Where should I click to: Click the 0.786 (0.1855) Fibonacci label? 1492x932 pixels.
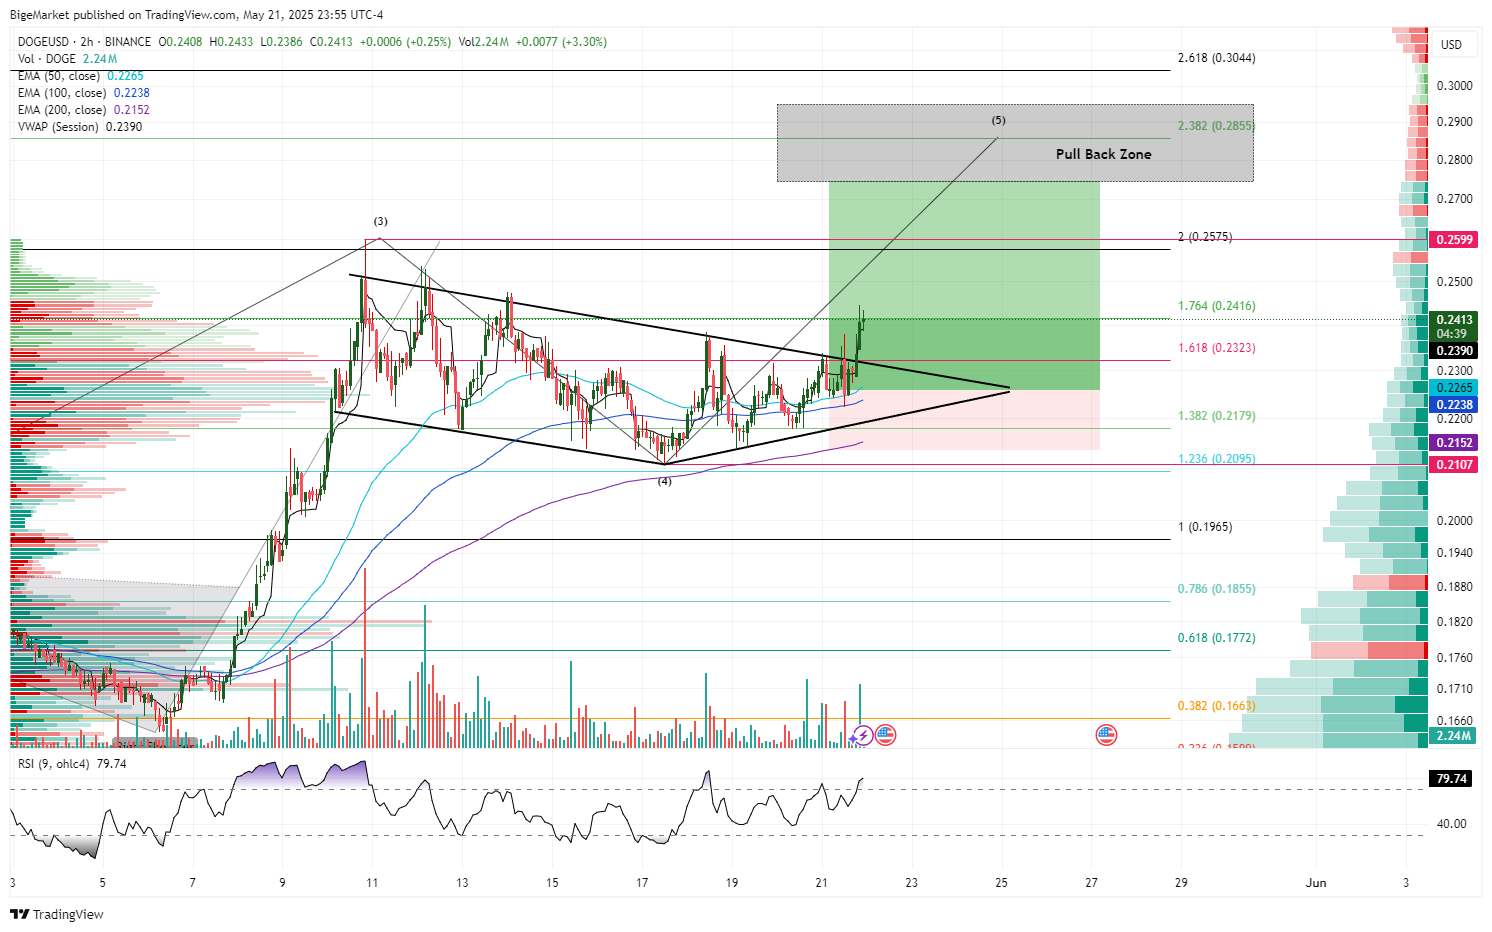[x=1217, y=589]
